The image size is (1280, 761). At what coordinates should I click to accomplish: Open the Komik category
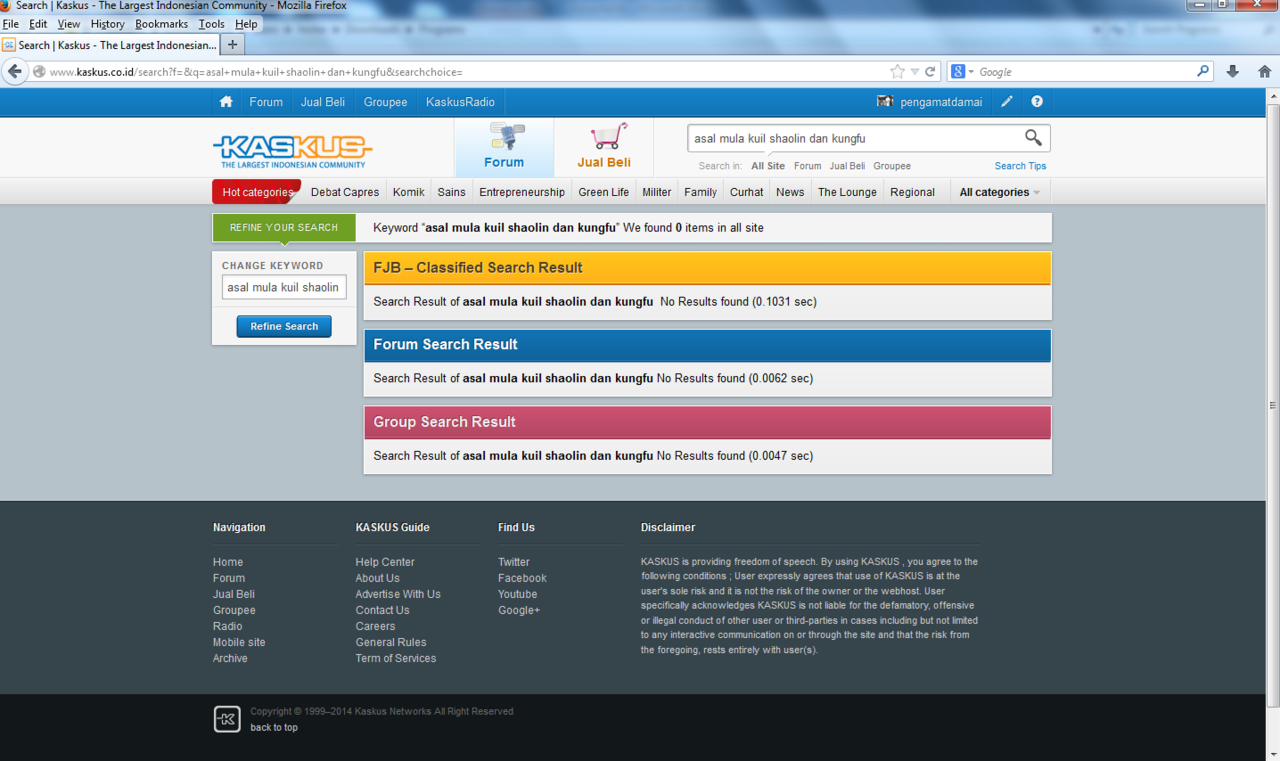coord(408,192)
